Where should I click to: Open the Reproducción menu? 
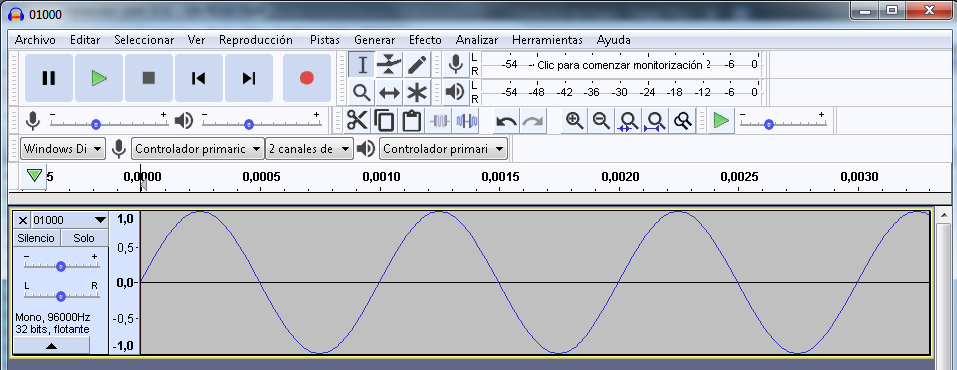point(256,40)
